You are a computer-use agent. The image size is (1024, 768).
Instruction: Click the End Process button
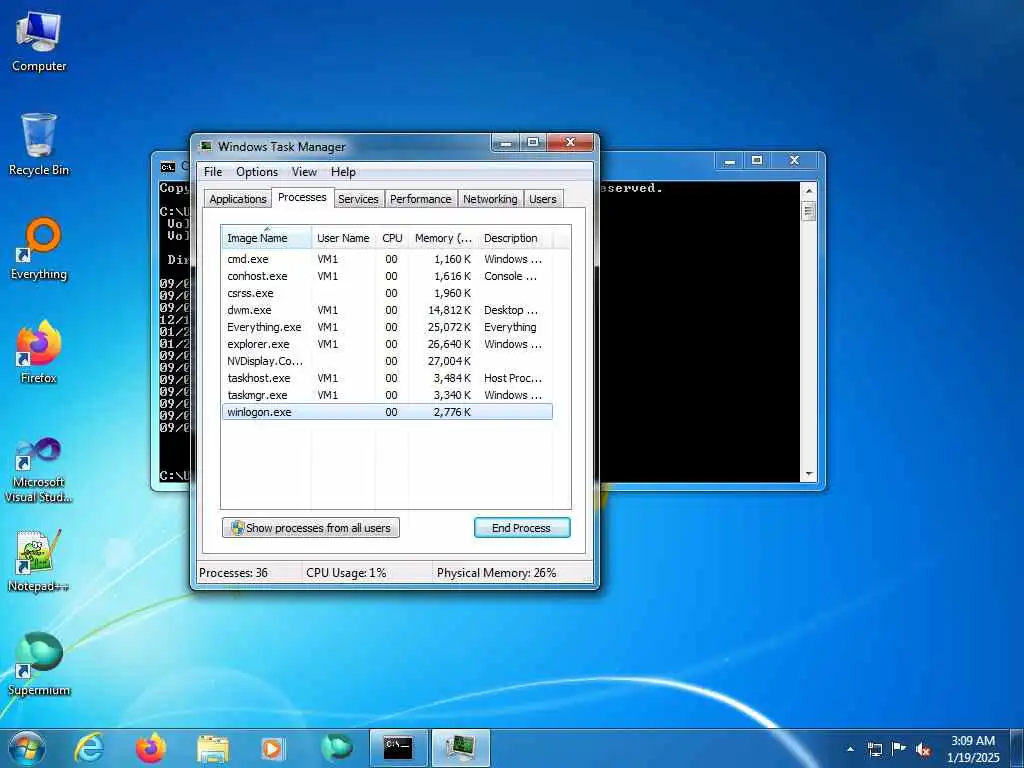[x=522, y=528]
